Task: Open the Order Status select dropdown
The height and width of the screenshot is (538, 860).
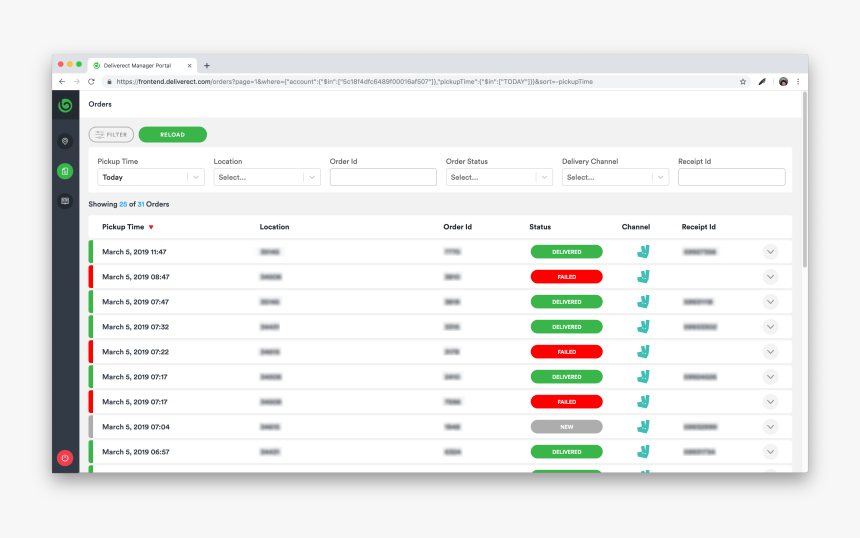Action: (499, 177)
